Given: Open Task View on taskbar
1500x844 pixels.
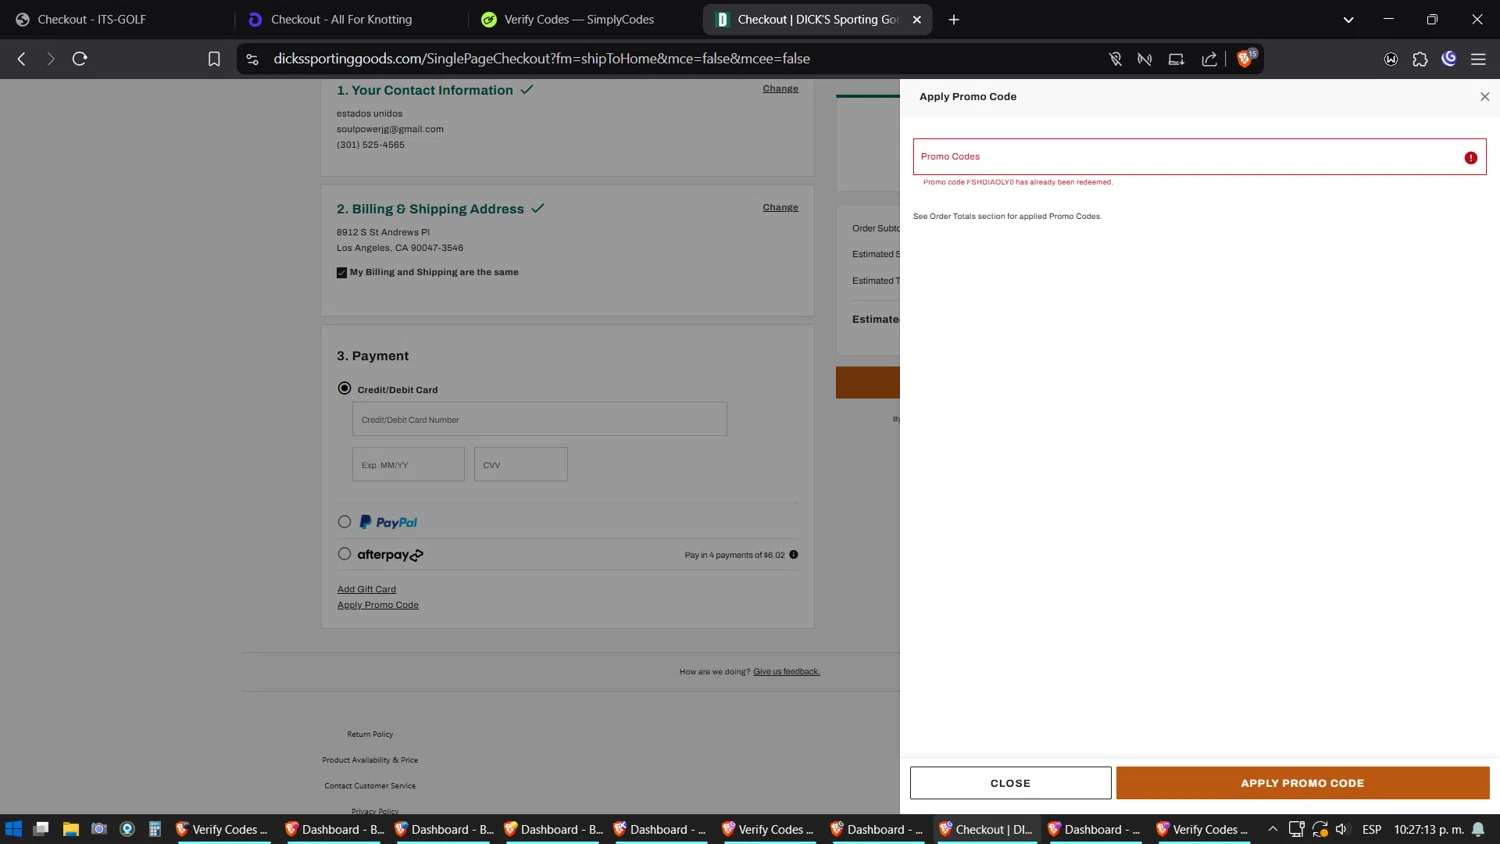Looking at the screenshot, I should (x=41, y=829).
